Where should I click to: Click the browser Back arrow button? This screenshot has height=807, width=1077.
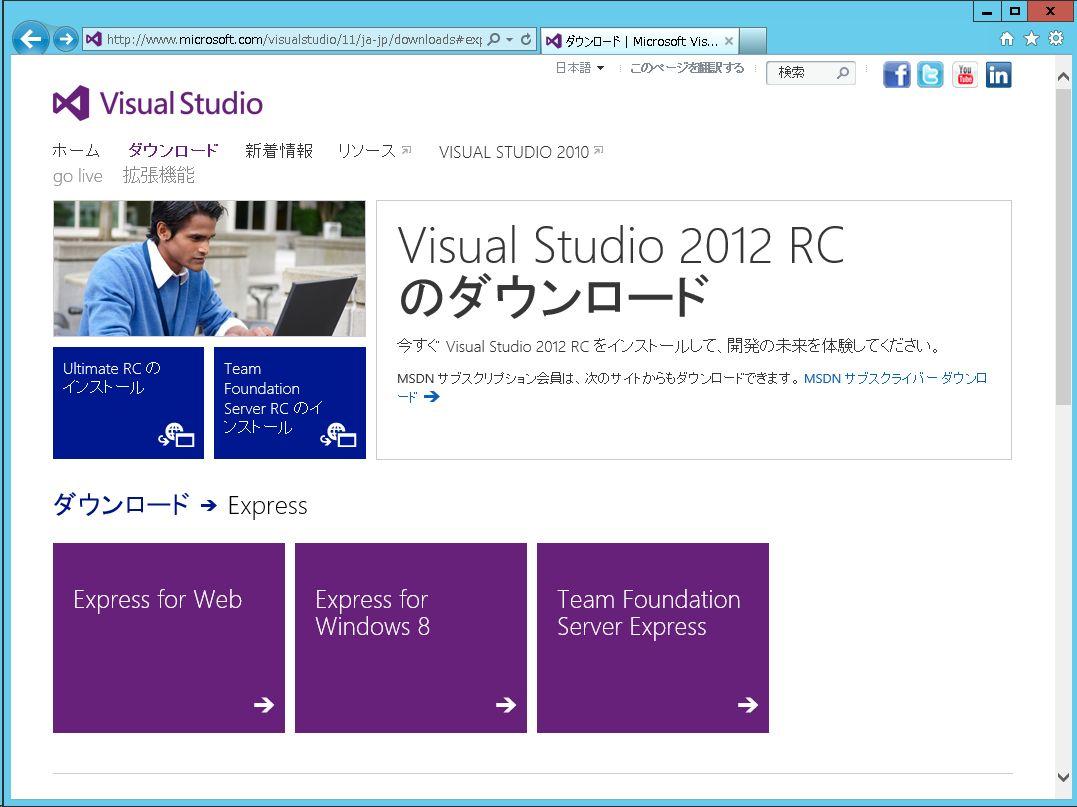click(31, 39)
